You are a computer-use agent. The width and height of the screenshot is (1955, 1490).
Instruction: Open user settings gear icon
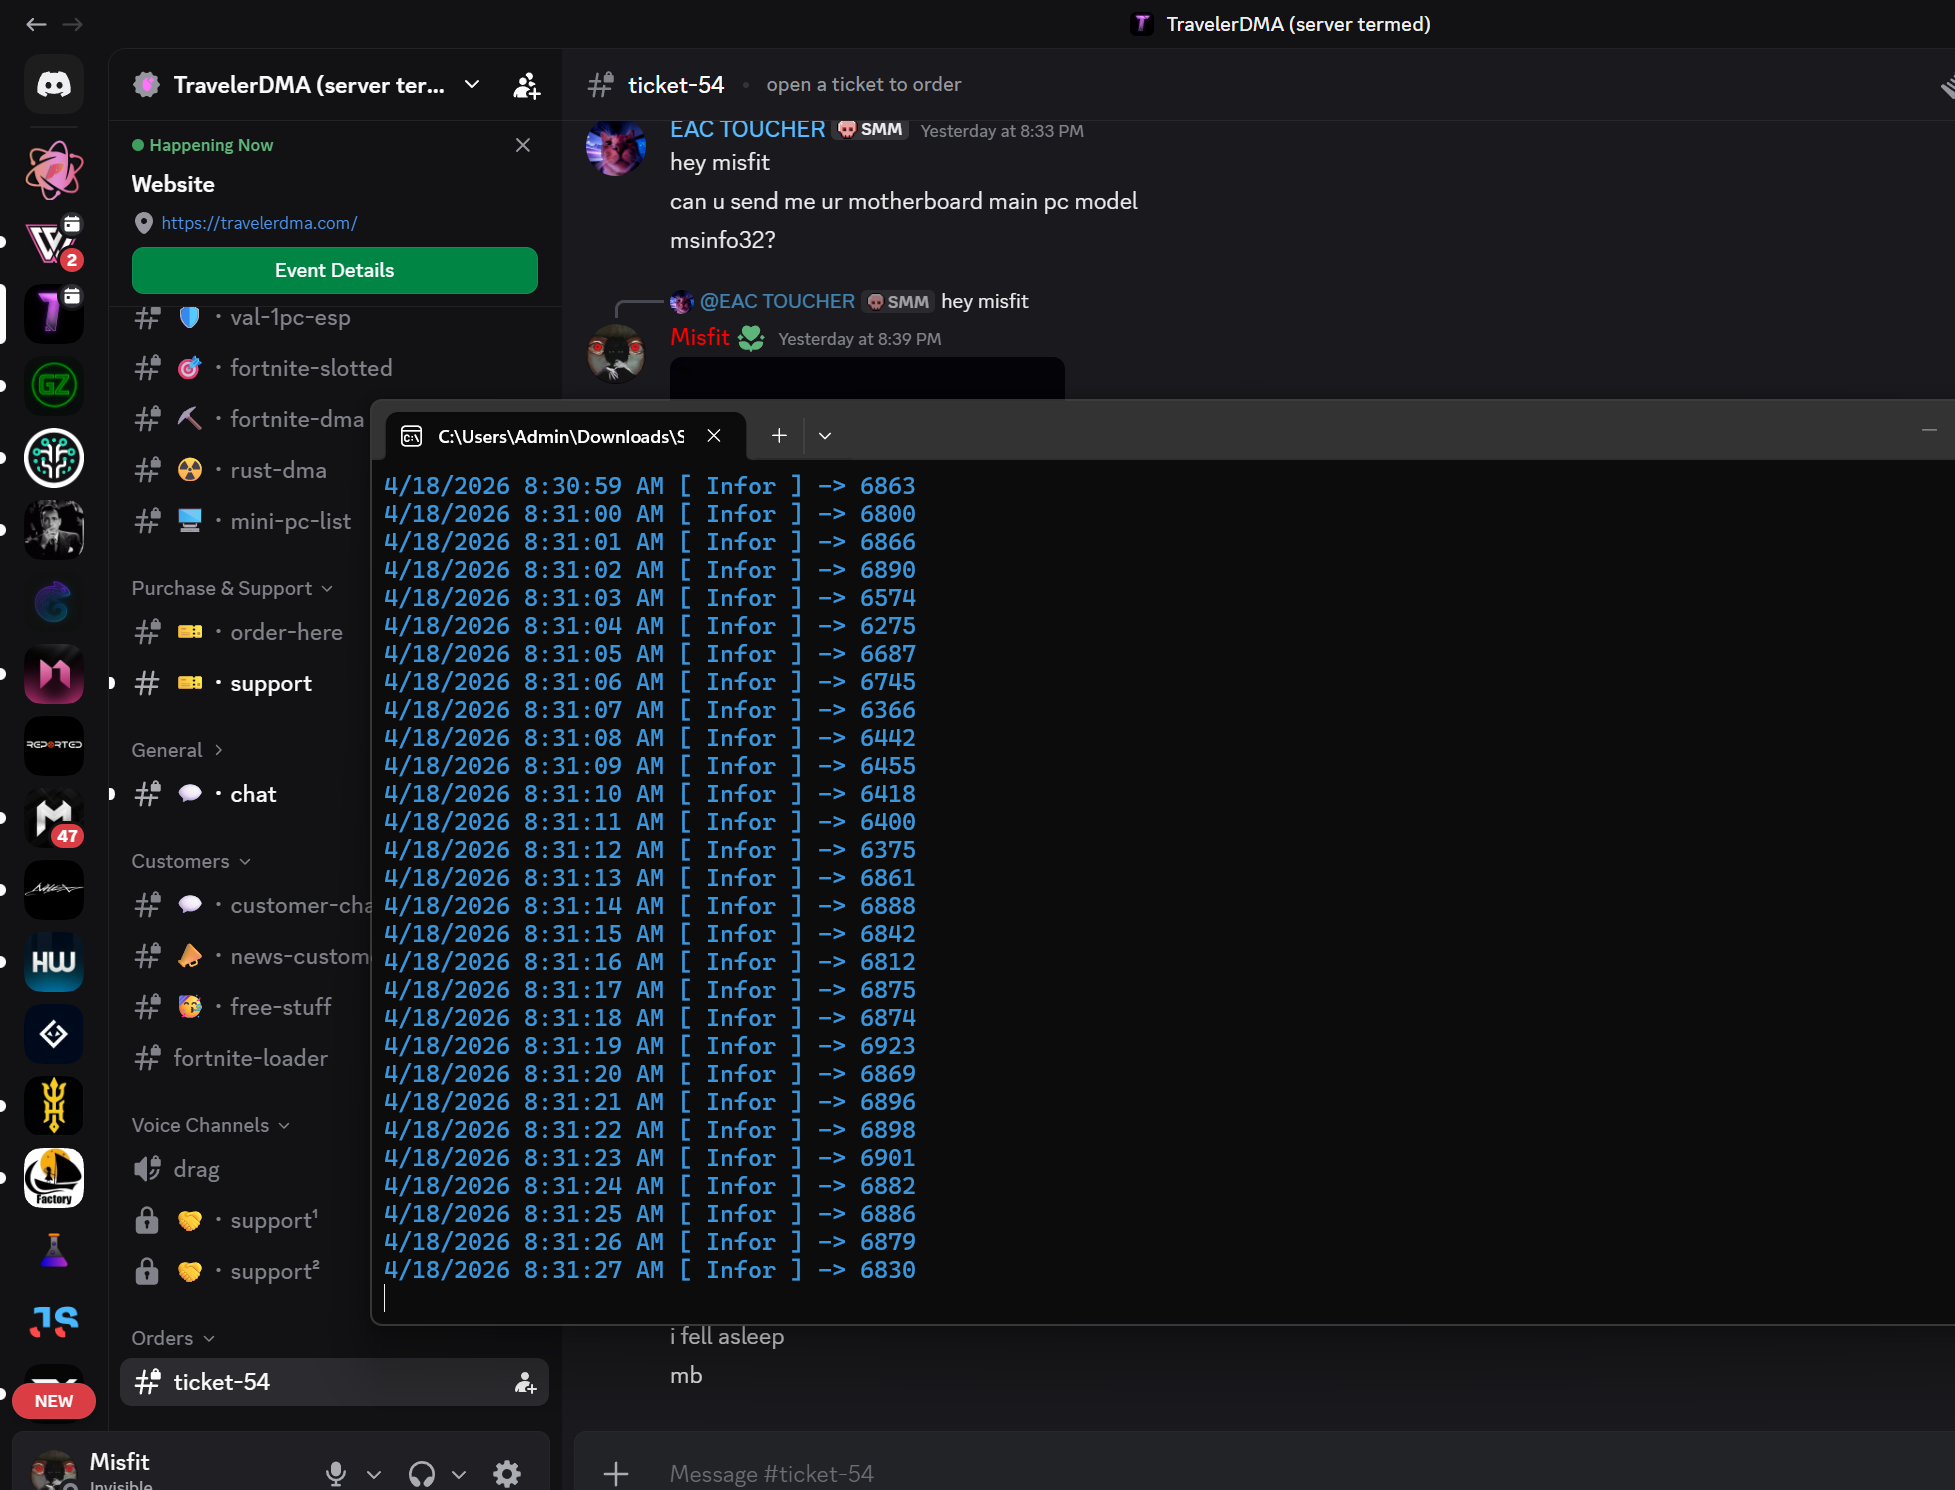(x=507, y=1473)
